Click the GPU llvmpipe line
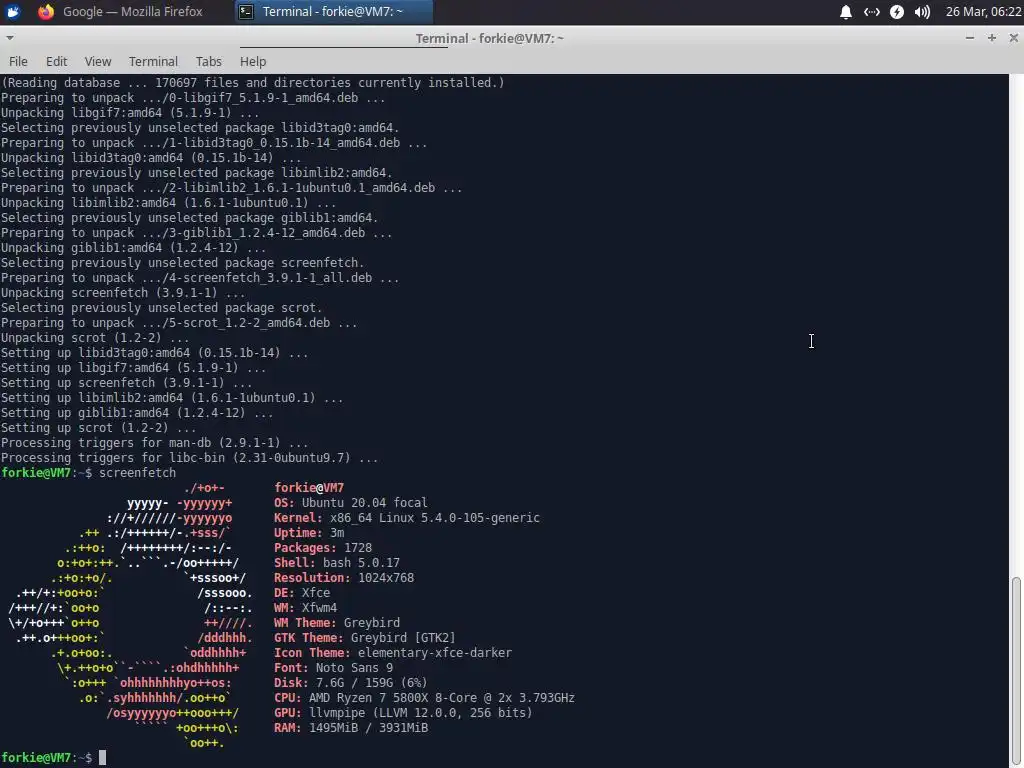This screenshot has height=768, width=1024. click(403, 713)
